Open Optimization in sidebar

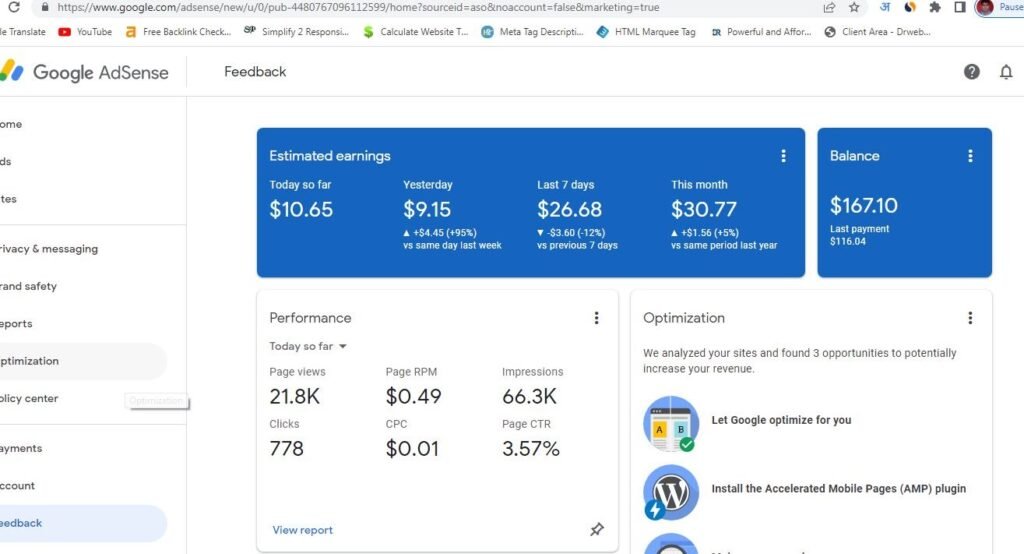(x=84, y=361)
